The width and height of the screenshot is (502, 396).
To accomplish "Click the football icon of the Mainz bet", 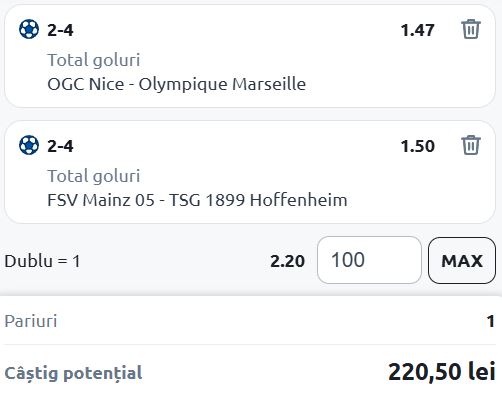I will click(x=29, y=145).
